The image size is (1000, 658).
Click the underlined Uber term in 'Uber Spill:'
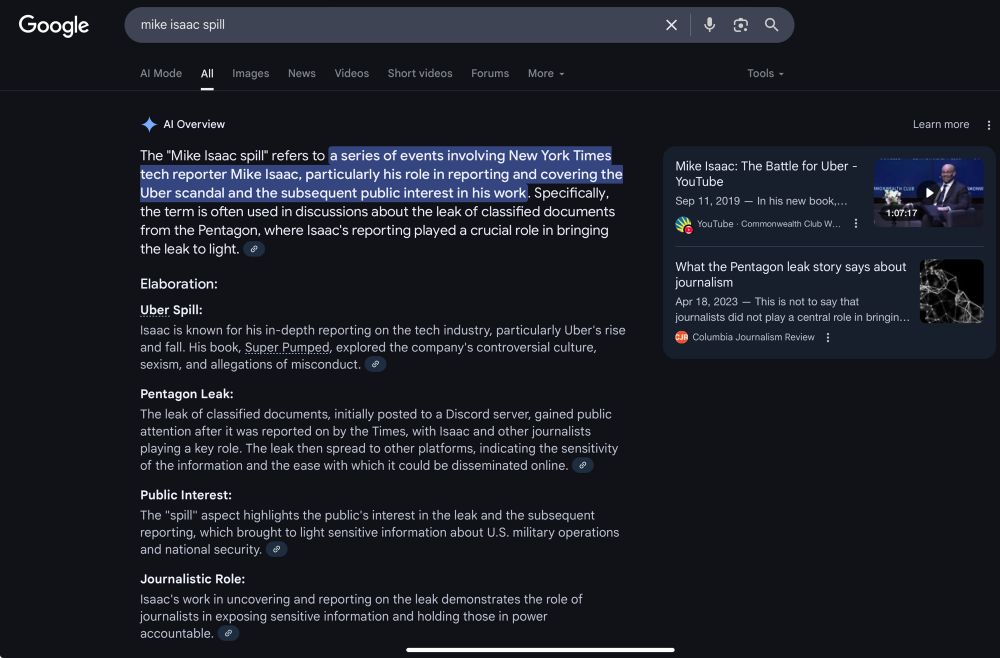point(154,310)
